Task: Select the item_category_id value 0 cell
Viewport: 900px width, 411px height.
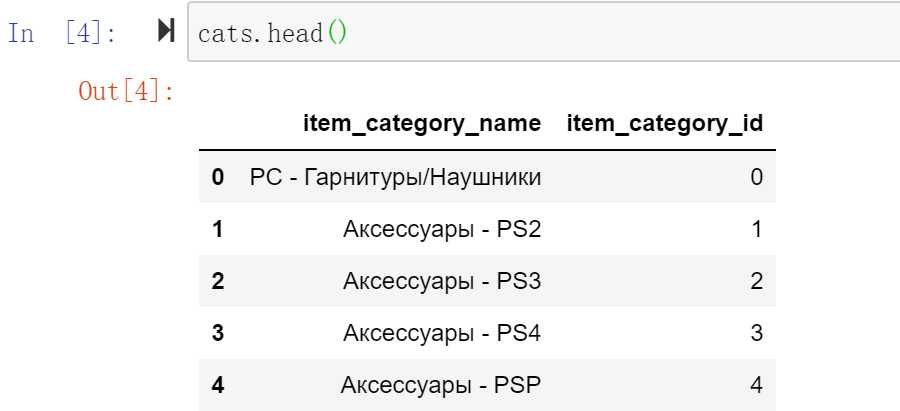Action: [757, 177]
